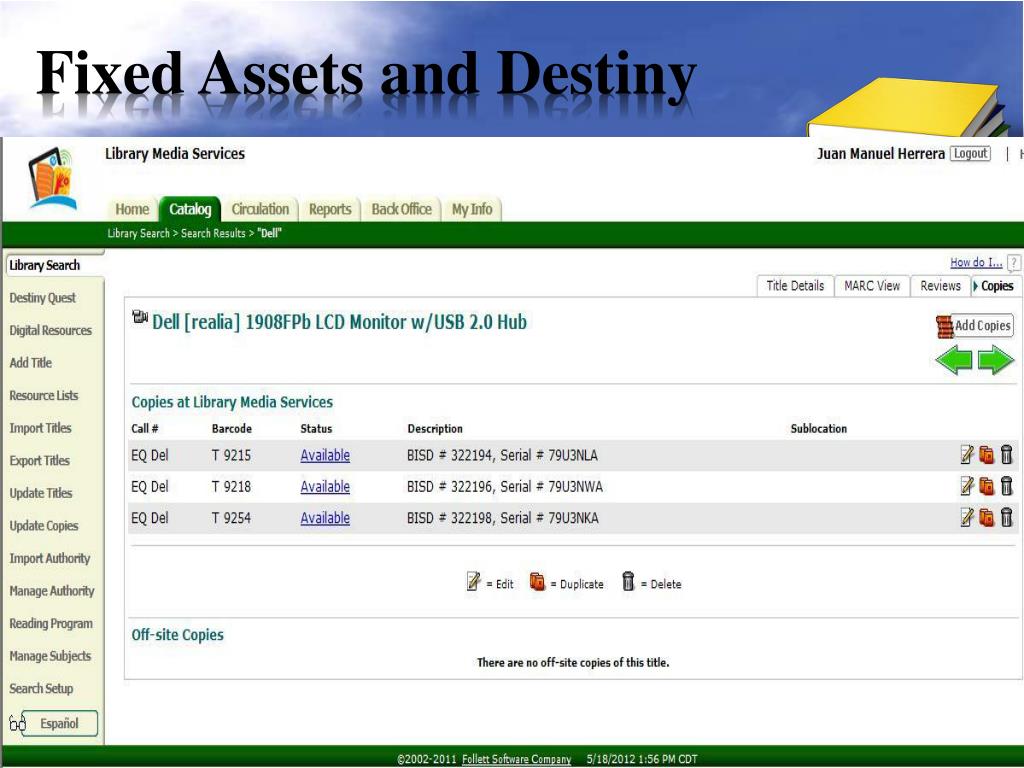
Task: Click Available status for barcode T 9218
Action: pos(325,487)
